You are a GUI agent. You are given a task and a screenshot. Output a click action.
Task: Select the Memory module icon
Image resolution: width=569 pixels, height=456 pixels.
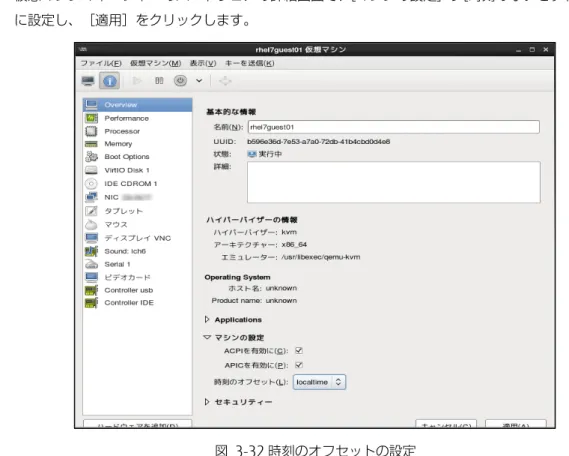(x=91, y=144)
